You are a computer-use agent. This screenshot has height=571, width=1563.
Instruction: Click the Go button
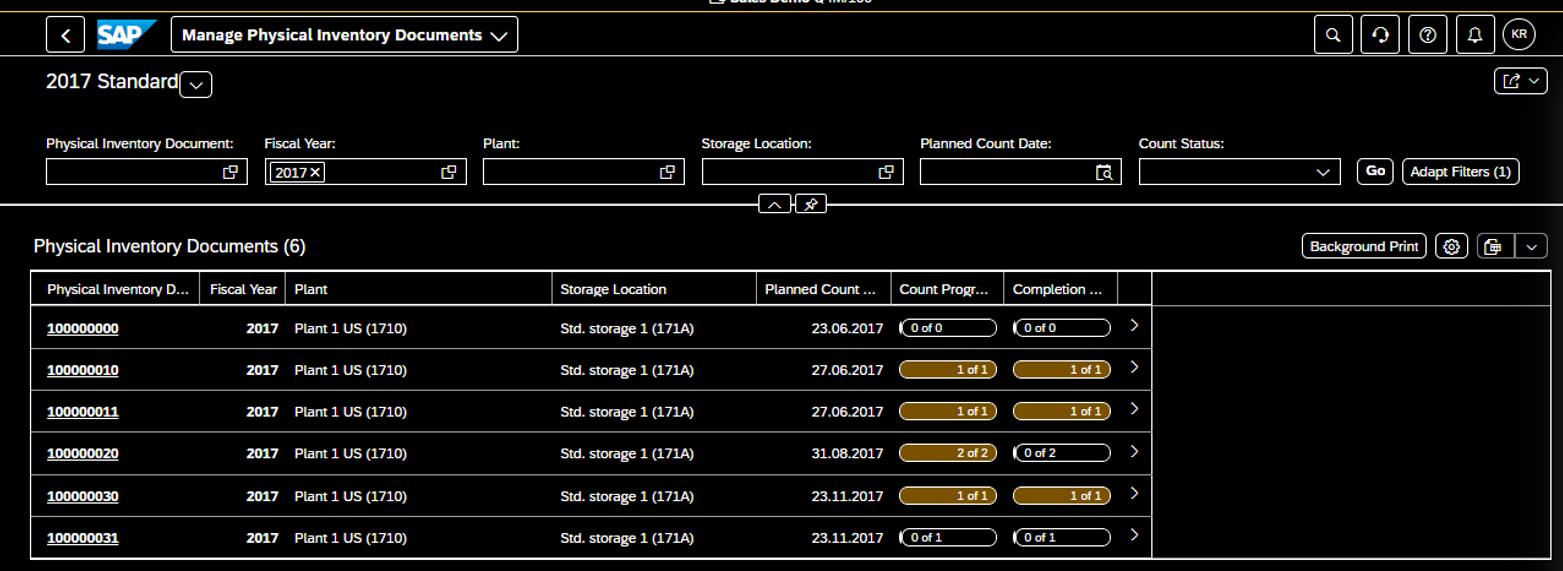pos(1375,171)
